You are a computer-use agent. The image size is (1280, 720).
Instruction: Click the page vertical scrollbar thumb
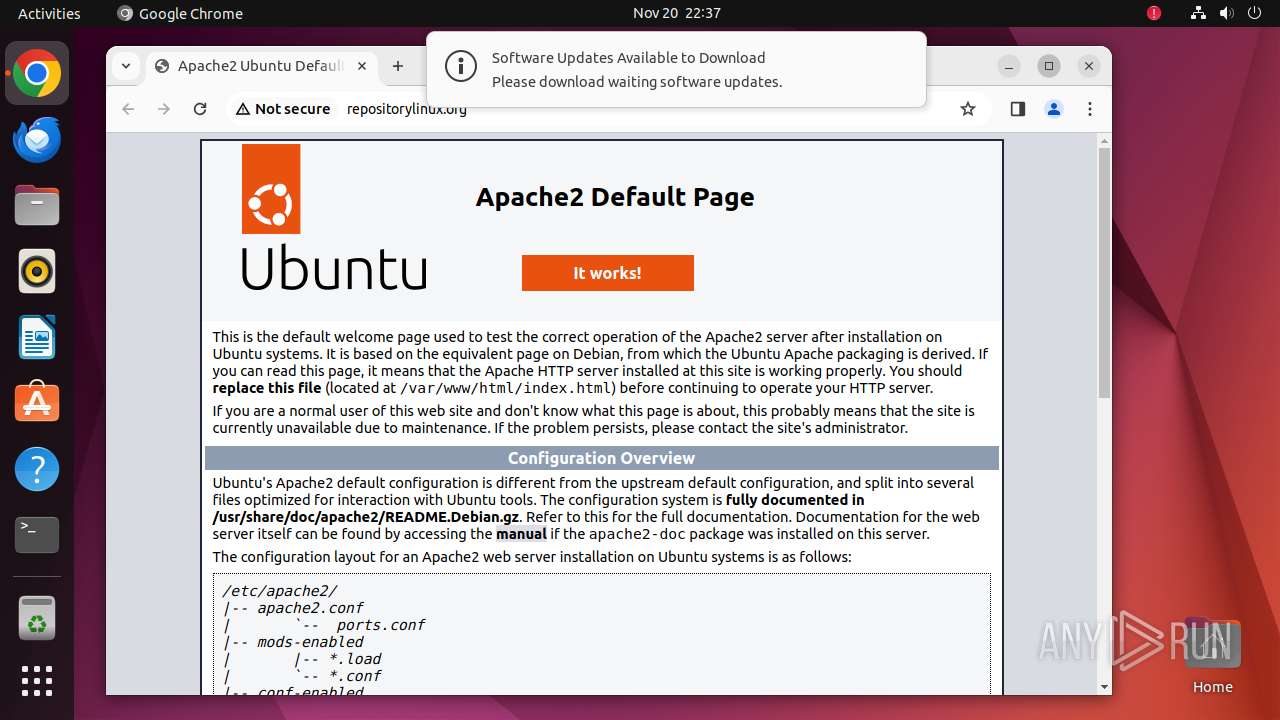click(1104, 272)
